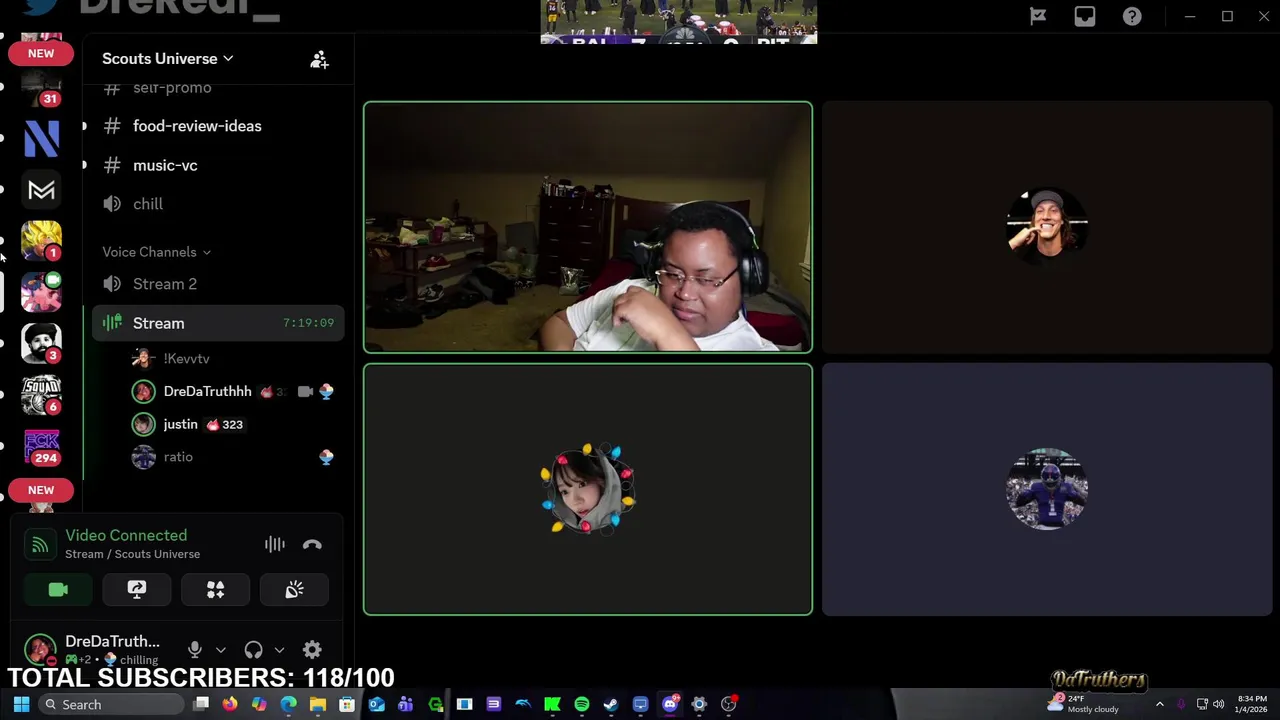Image resolution: width=1280 pixels, height=720 pixels.
Task: Collapse the Voice Channels category
Action: point(156,252)
